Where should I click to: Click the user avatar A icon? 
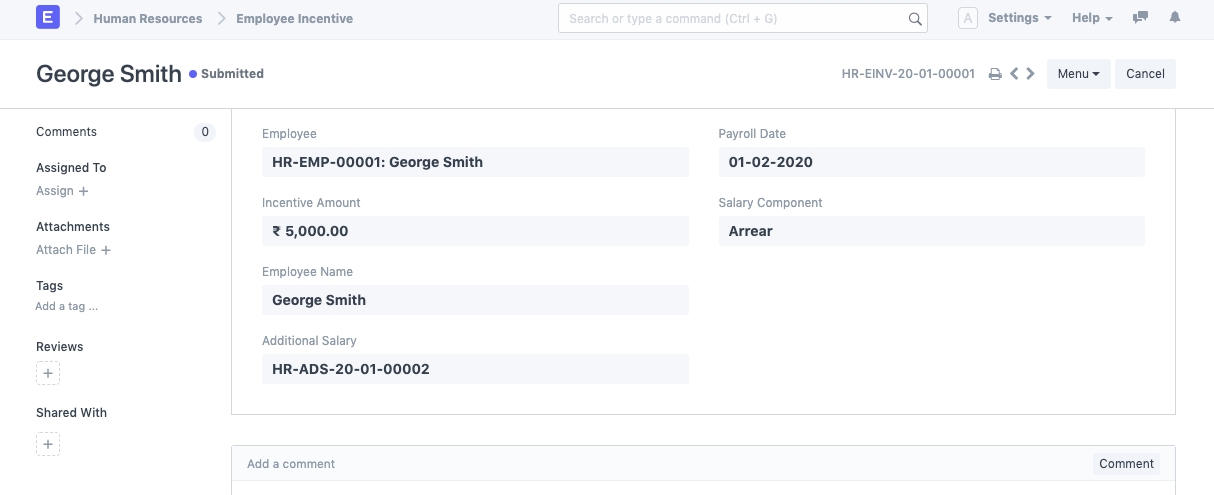(x=967, y=18)
